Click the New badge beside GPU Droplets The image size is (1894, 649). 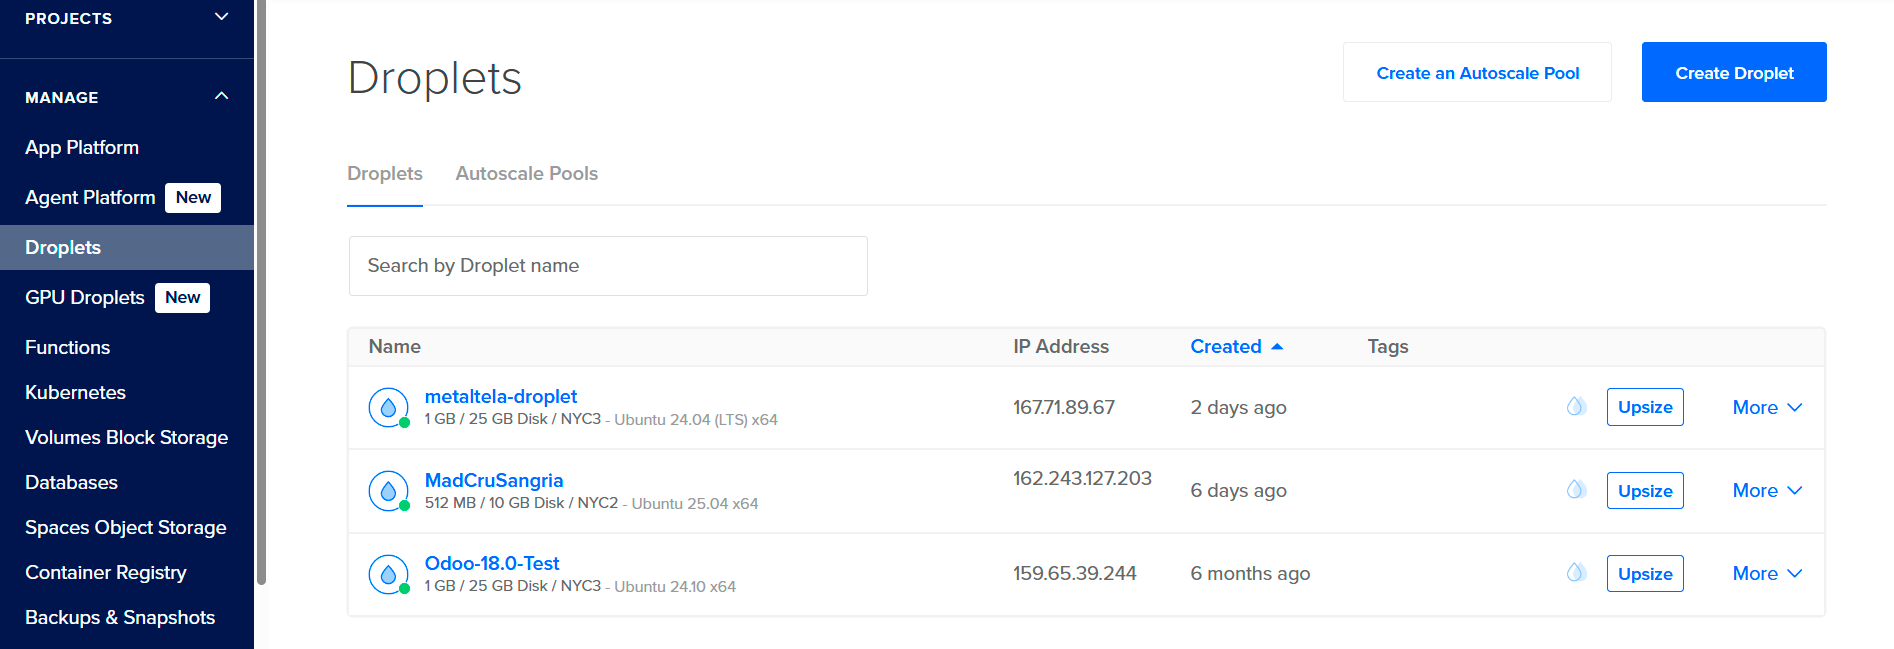182,297
